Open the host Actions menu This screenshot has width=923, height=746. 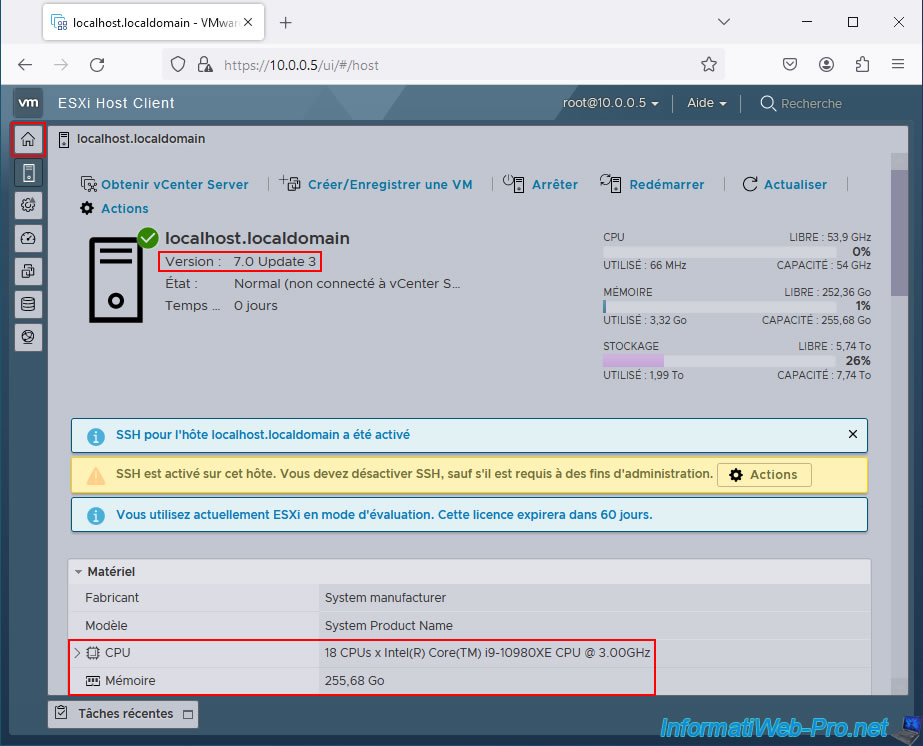[114, 208]
